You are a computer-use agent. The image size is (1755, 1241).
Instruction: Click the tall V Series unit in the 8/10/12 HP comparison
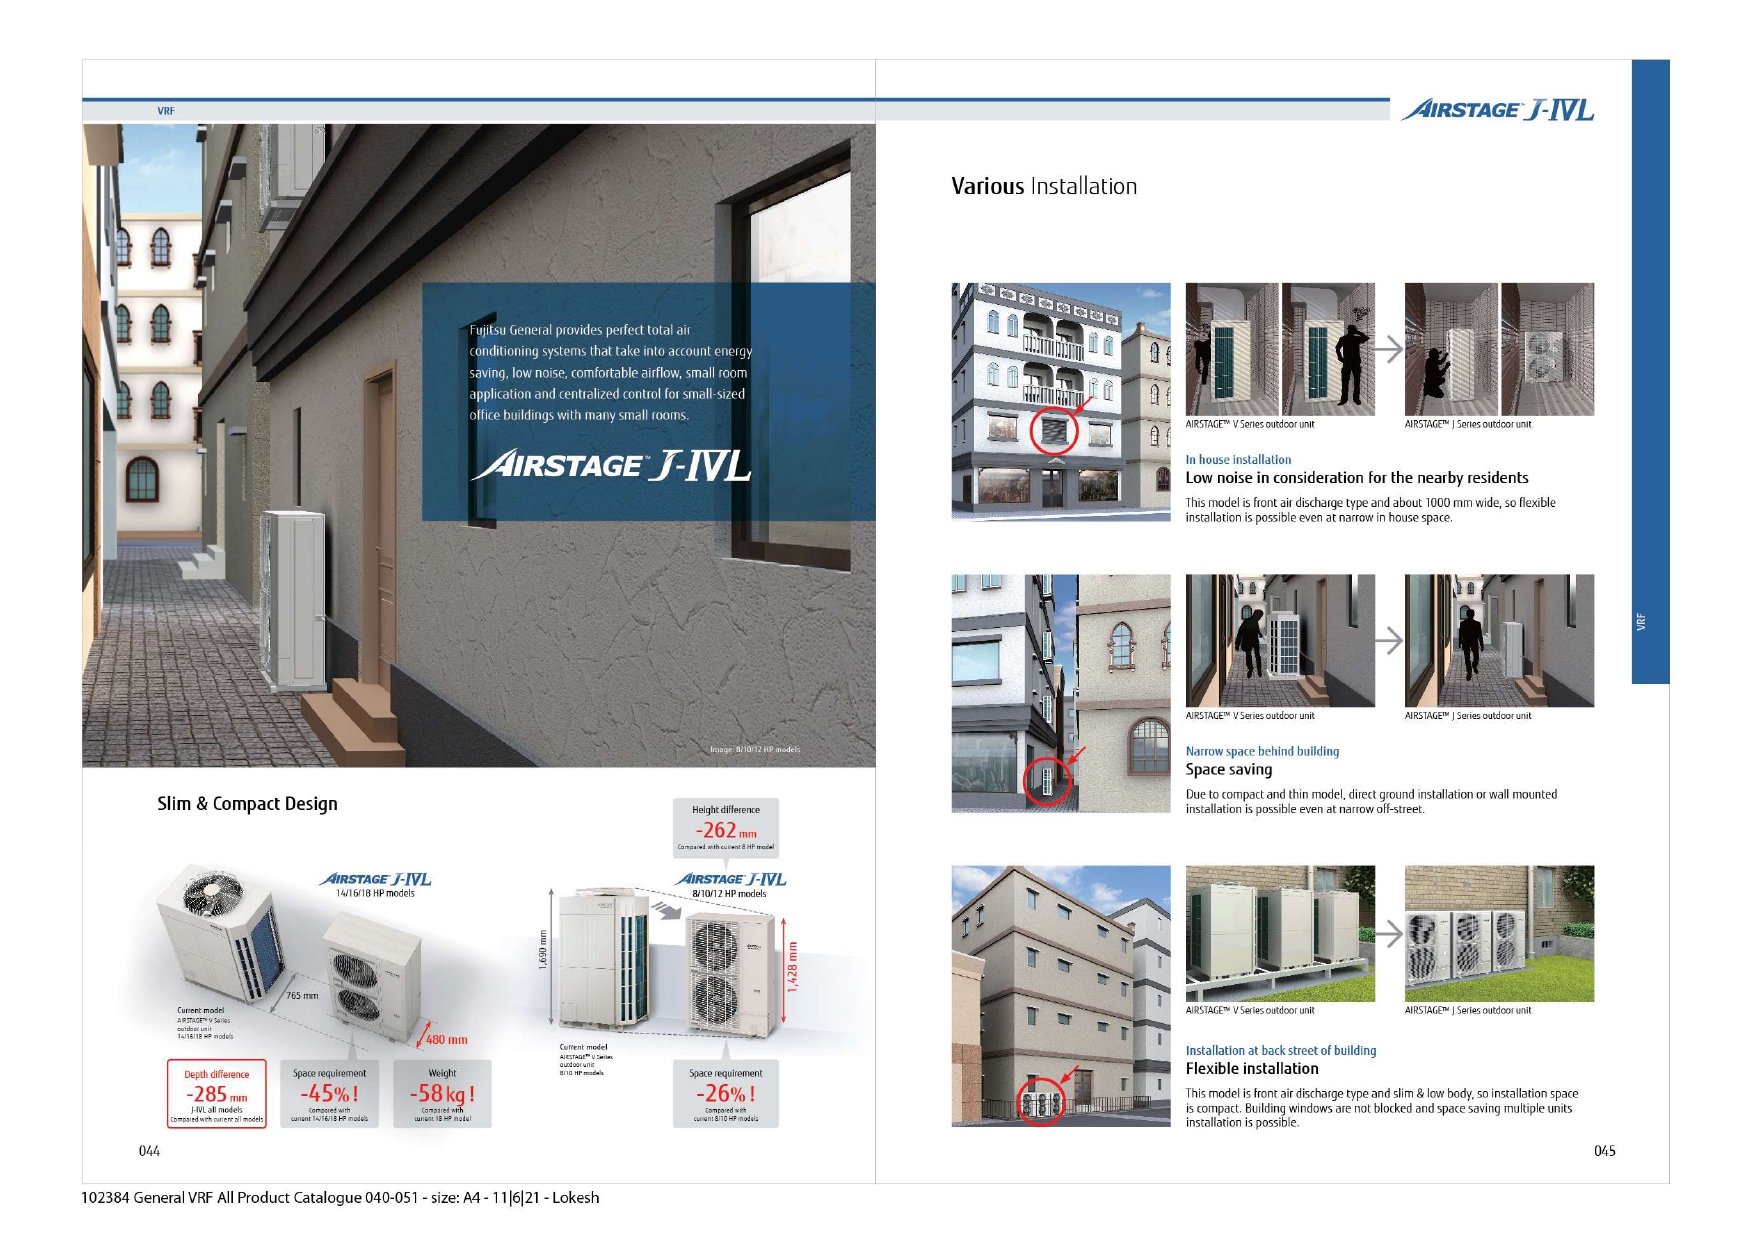coord(604,958)
